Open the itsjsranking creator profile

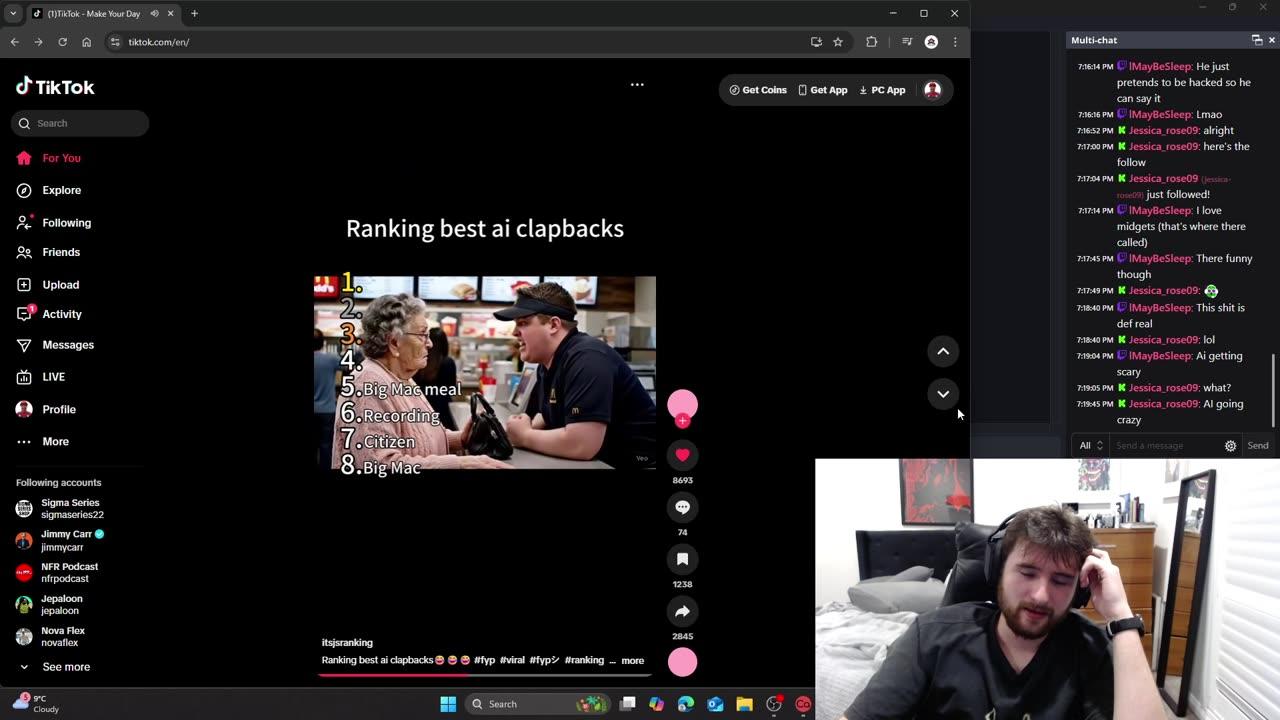point(347,643)
